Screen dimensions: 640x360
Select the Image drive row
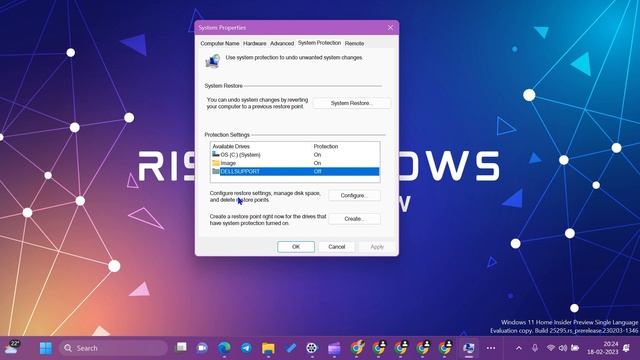click(x=295, y=163)
